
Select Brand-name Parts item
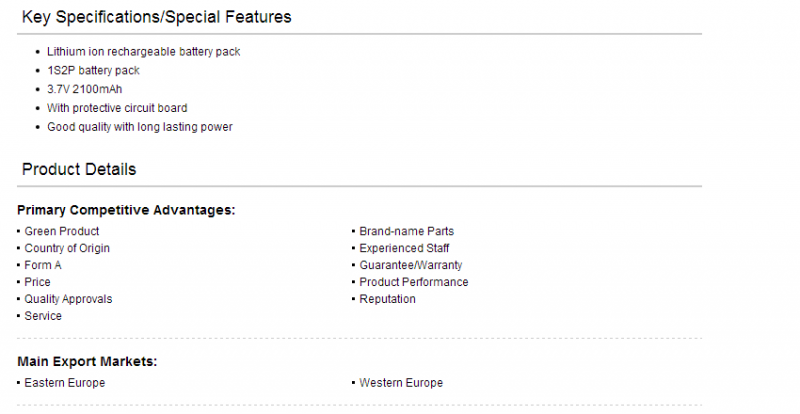(x=407, y=231)
